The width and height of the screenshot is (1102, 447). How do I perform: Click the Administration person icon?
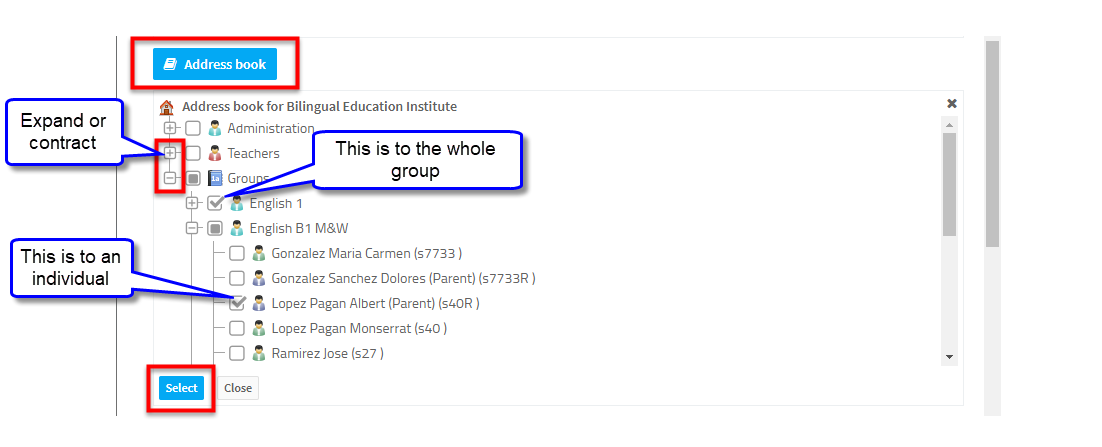[x=215, y=129]
